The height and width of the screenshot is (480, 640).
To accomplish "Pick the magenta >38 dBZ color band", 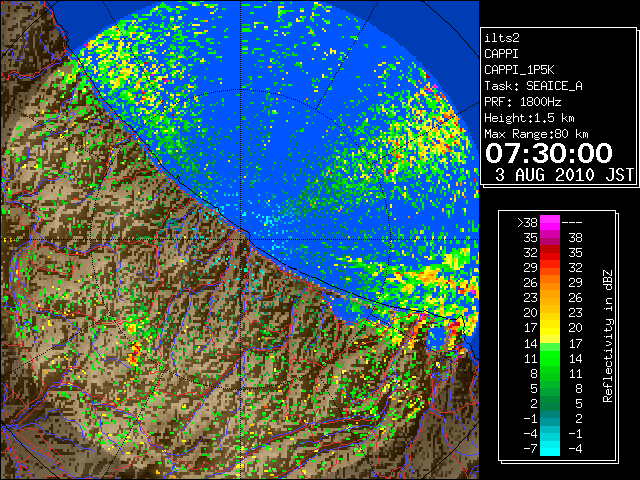I will (550, 223).
